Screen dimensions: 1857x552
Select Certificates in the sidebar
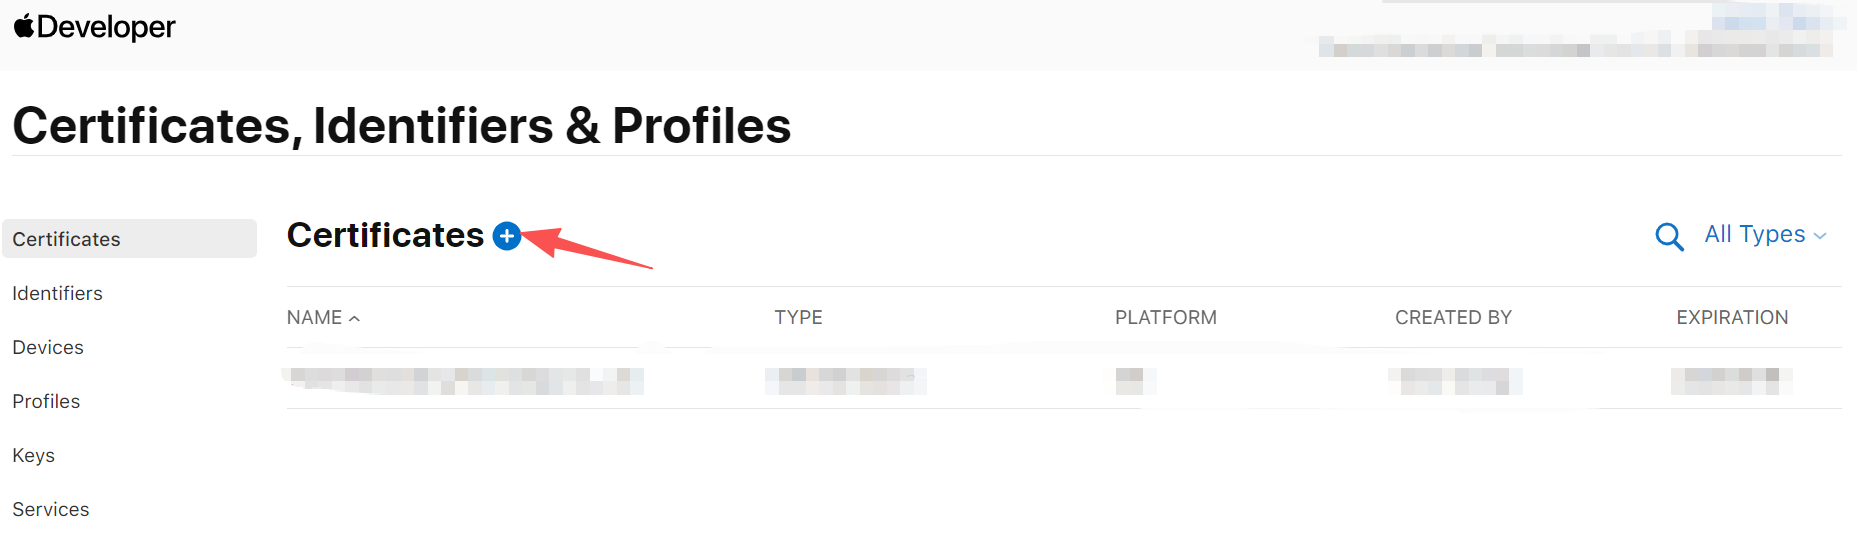(x=67, y=239)
